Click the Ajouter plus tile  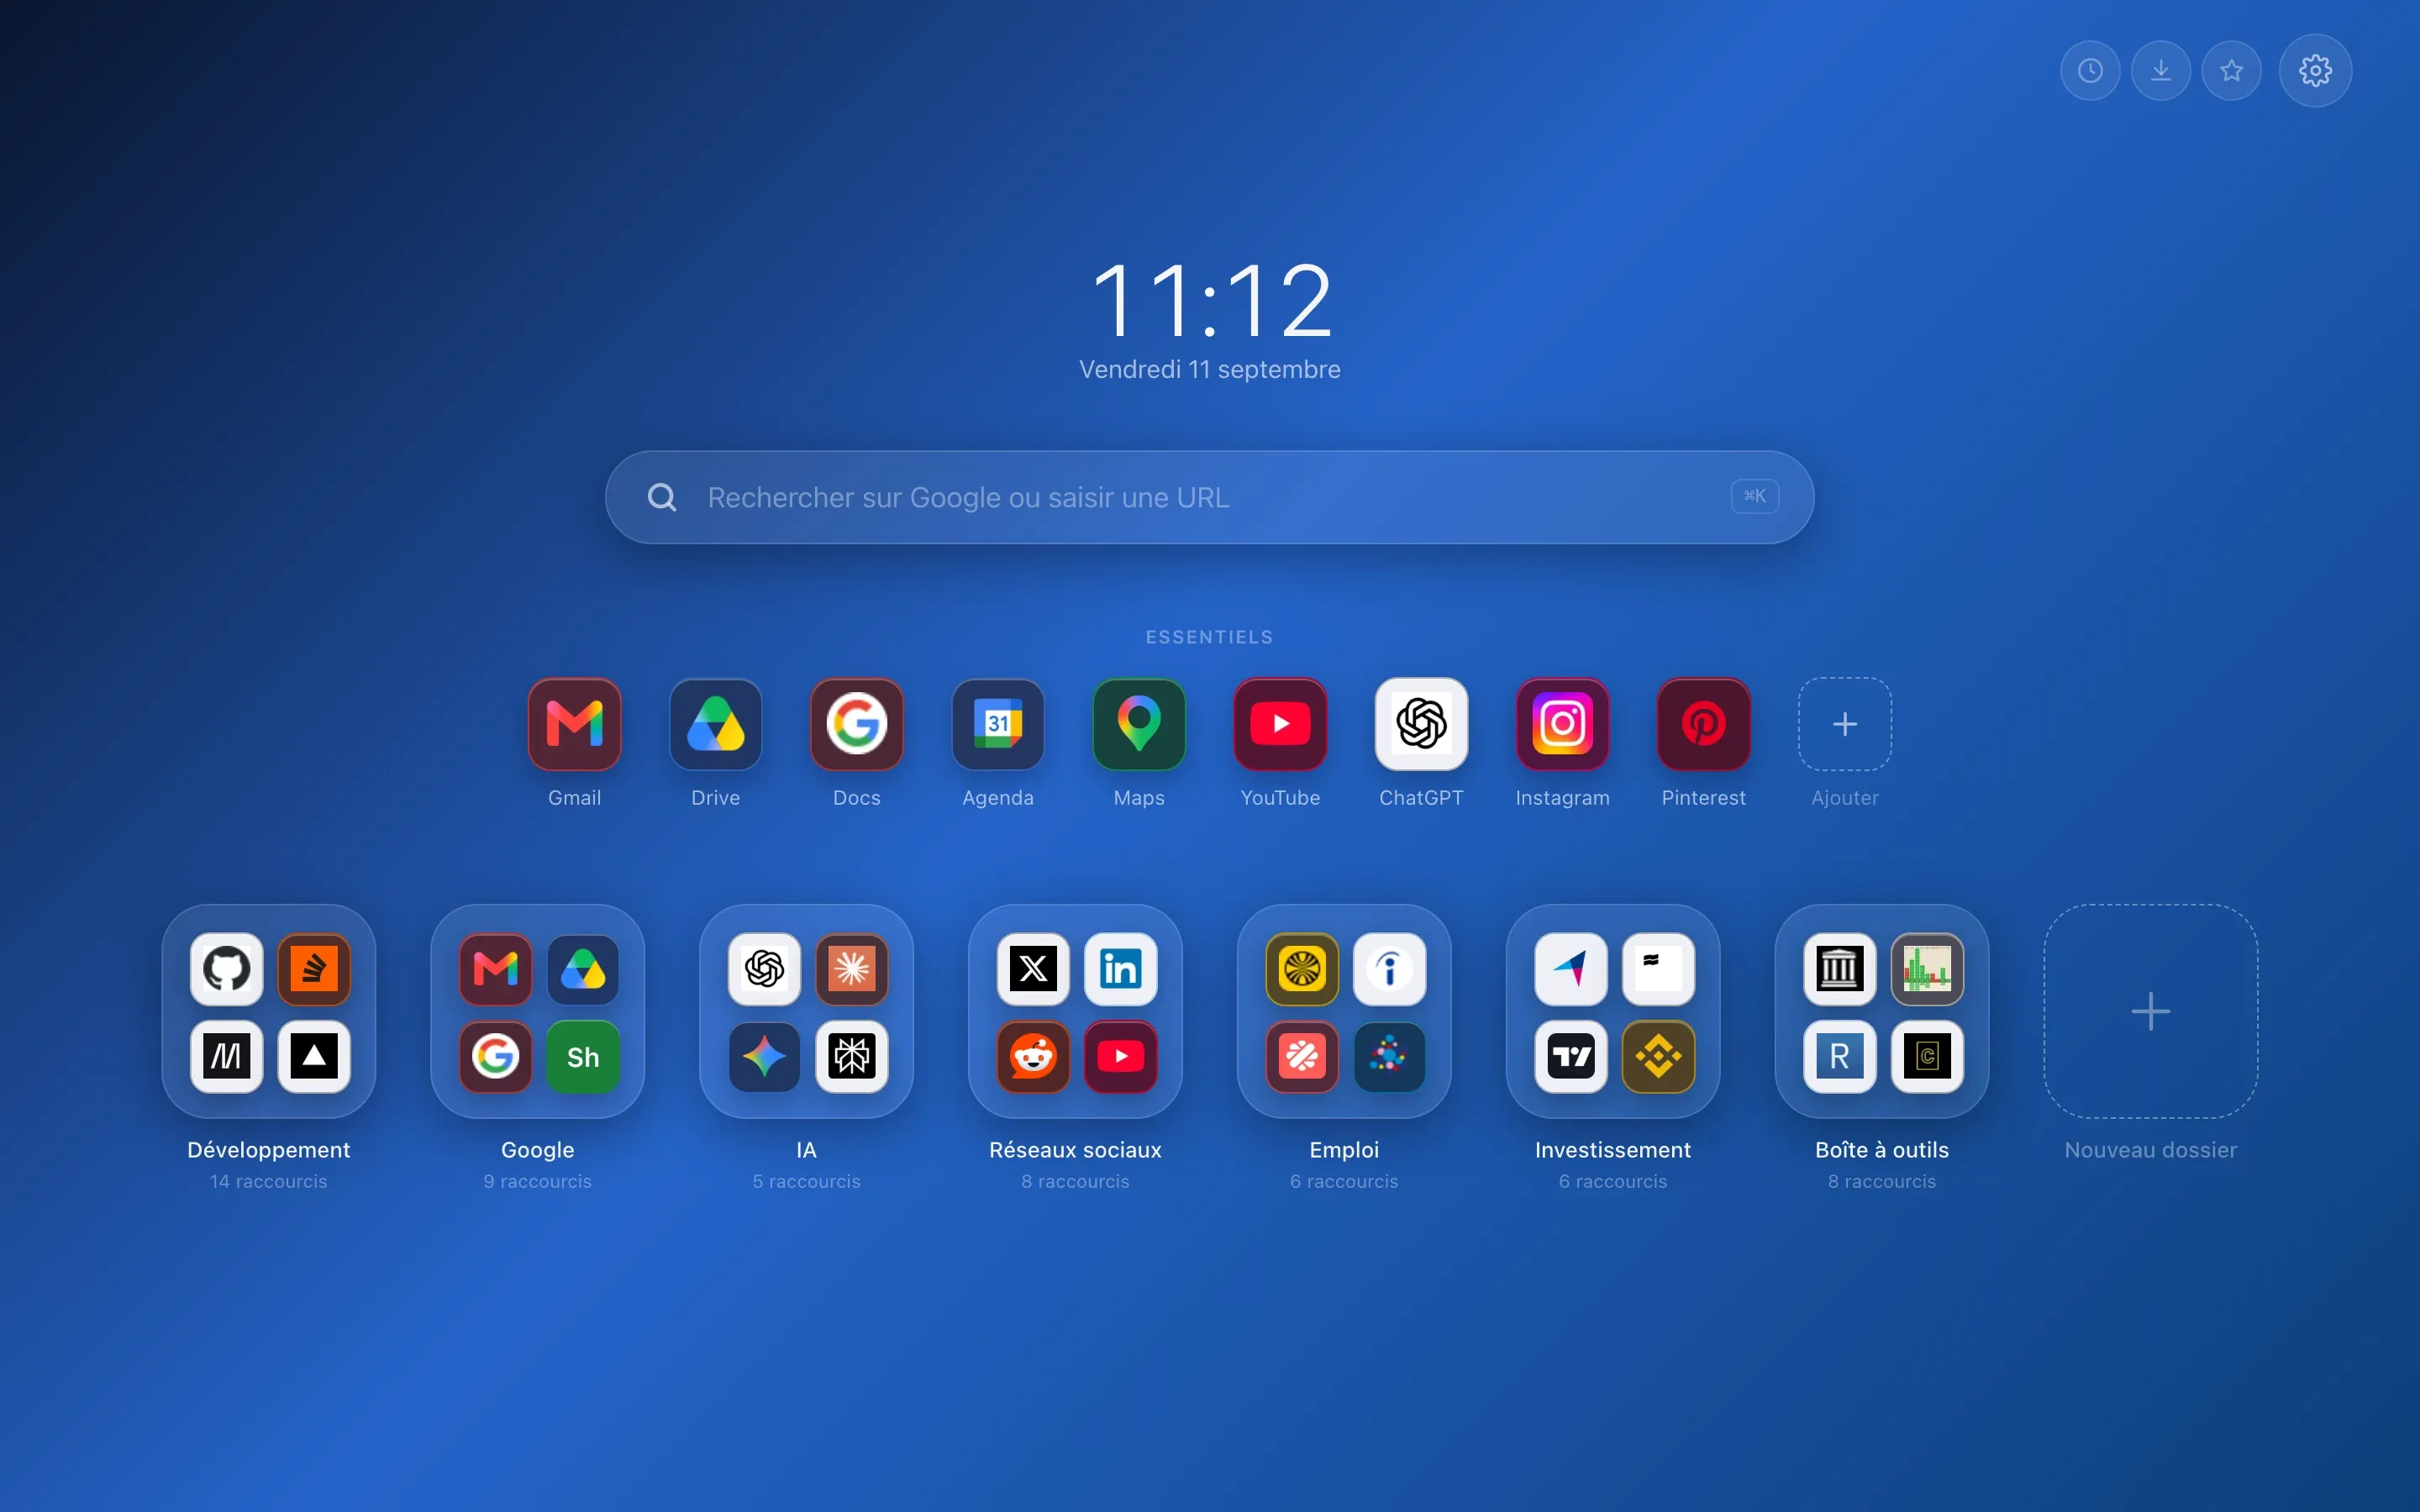click(1845, 724)
